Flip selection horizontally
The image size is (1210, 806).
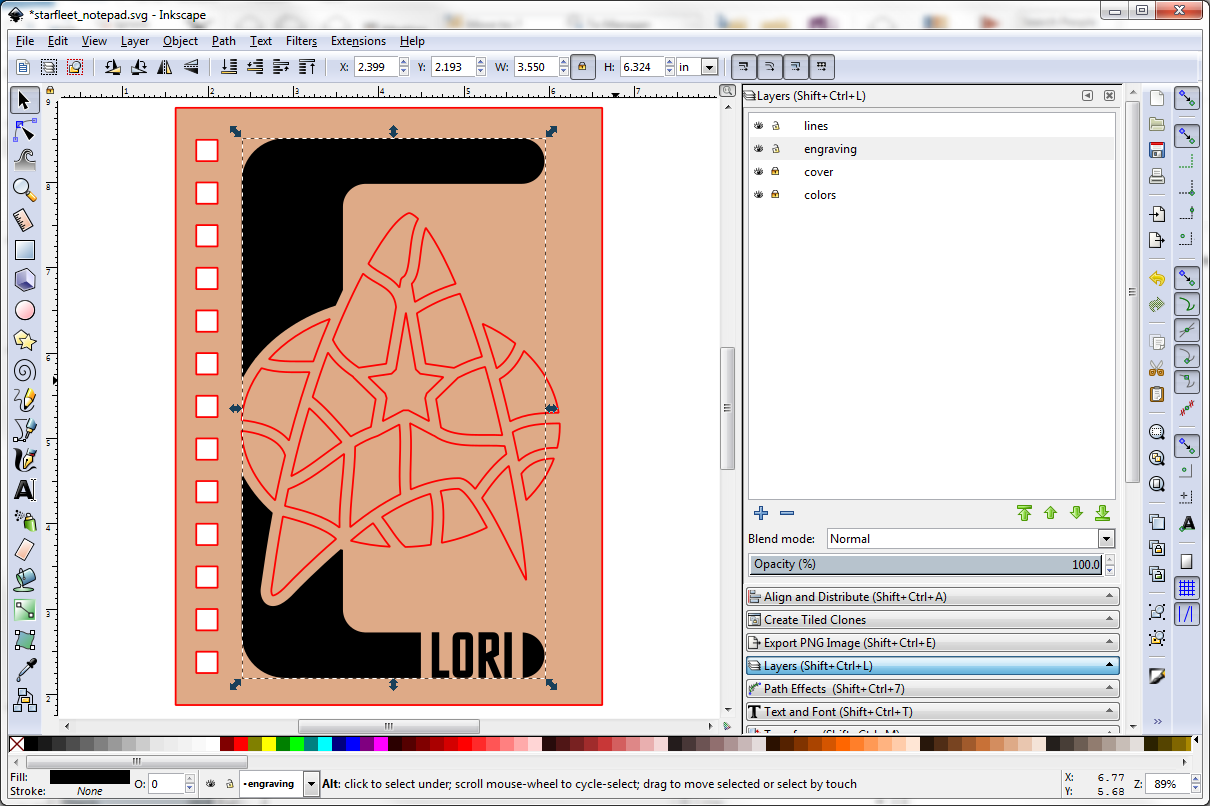tap(165, 67)
